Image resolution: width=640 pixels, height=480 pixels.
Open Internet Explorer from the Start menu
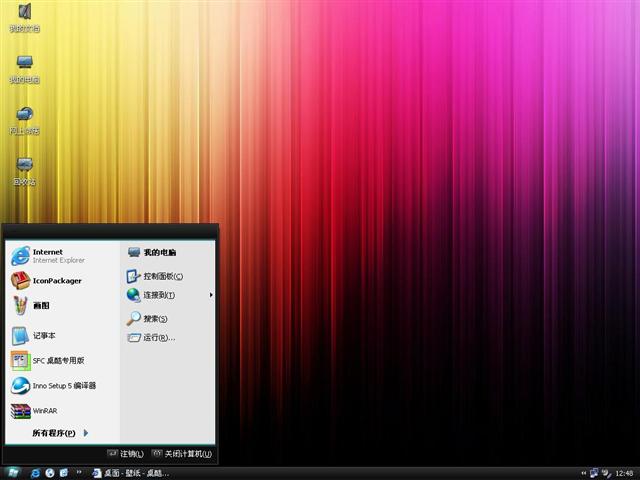pyautogui.click(x=50, y=256)
